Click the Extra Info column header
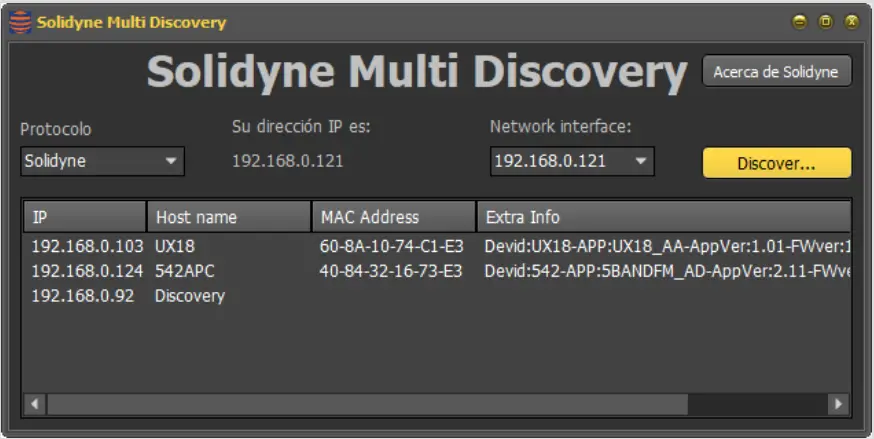This screenshot has width=874, height=439. pyautogui.click(x=663, y=217)
